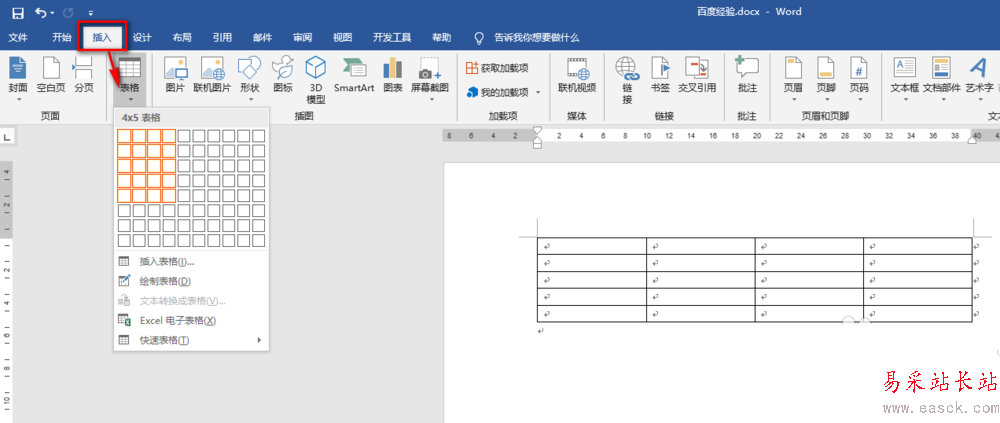
Task: Insert a 文本框 text box
Action: (904, 79)
